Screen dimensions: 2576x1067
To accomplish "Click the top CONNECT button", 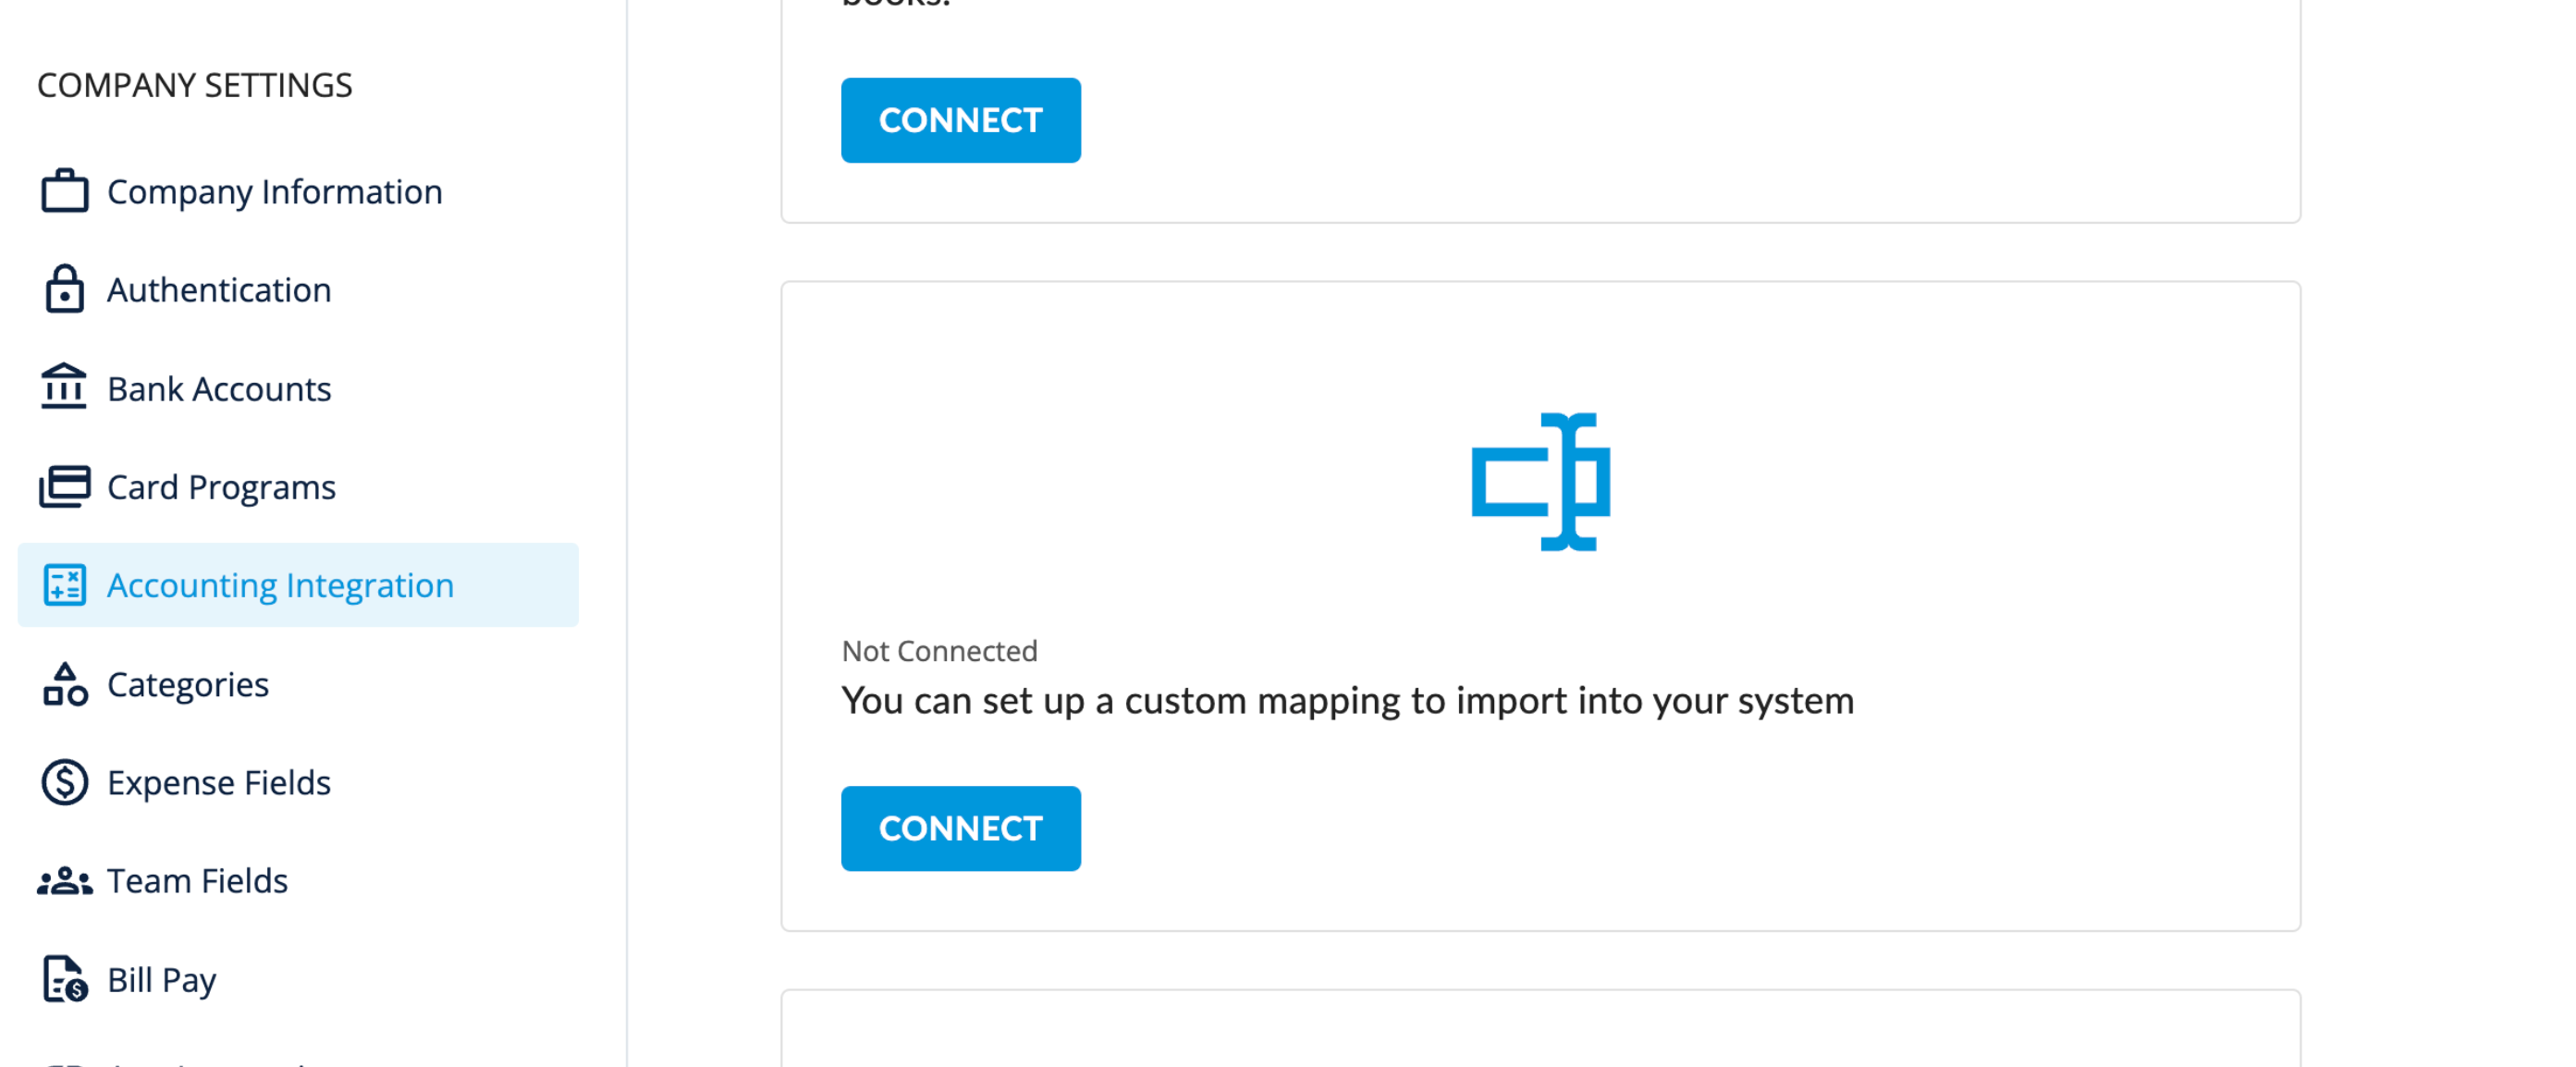I will coord(961,120).
